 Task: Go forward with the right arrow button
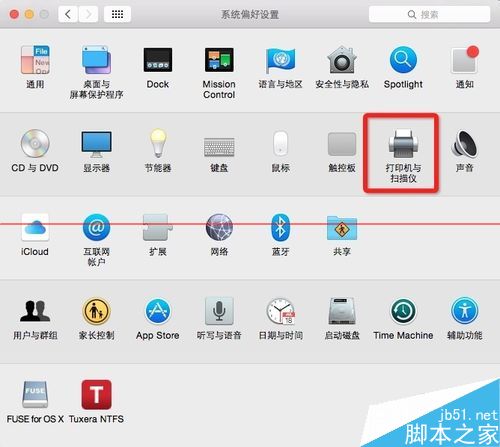coord(88,14)
